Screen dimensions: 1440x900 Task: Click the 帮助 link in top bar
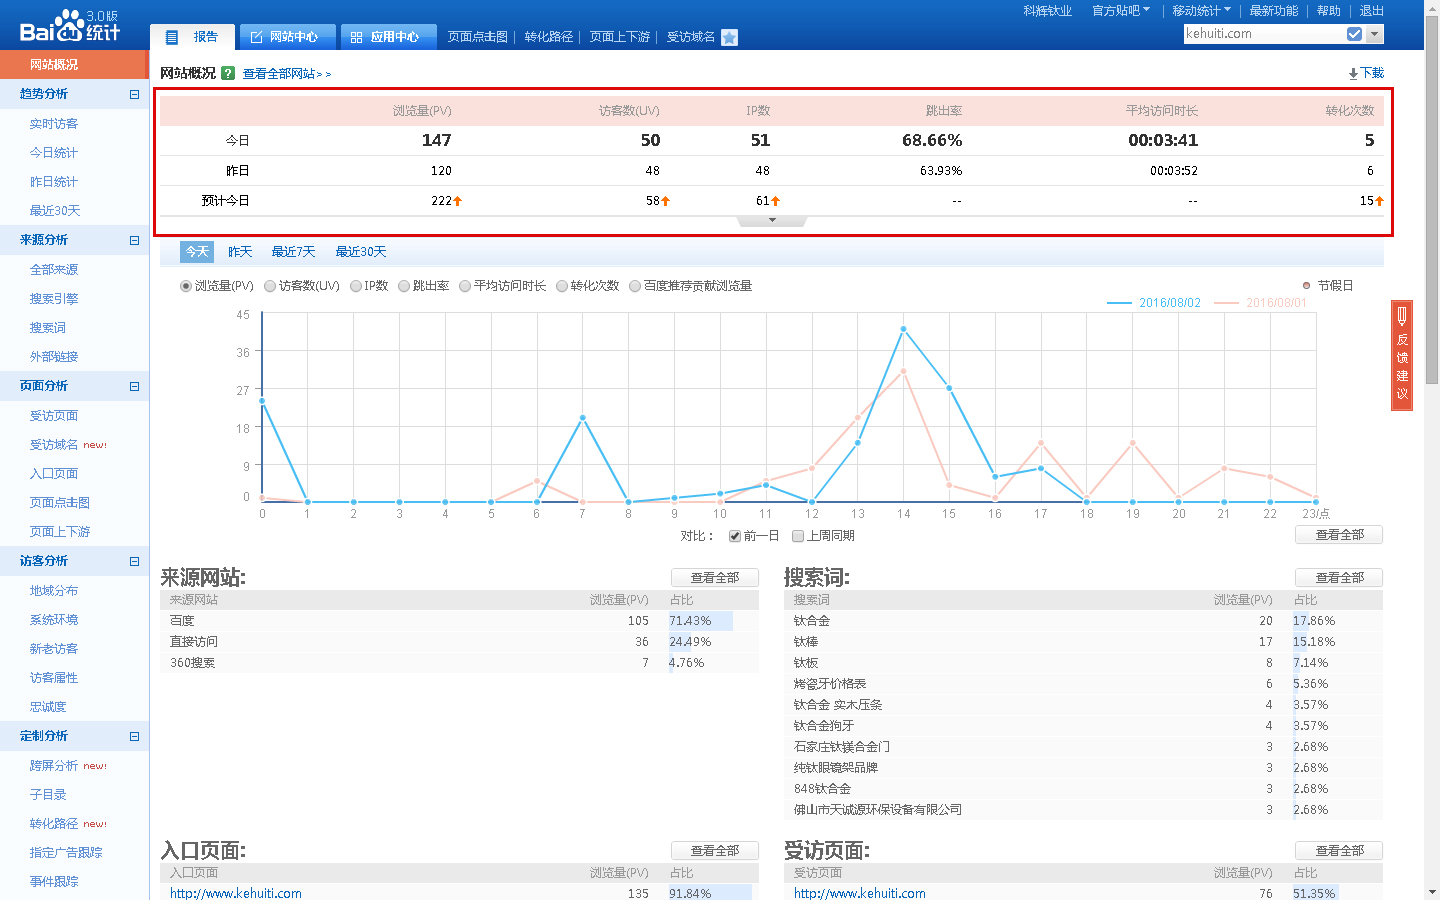click(1329, 10)
